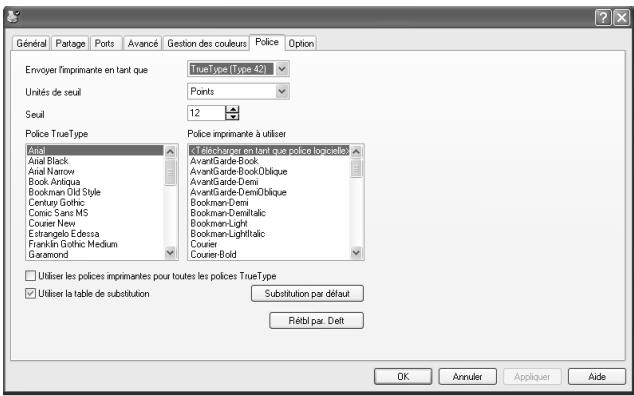
Task: Click up arrow of printer font scrollbar
Action: [356, 152]
